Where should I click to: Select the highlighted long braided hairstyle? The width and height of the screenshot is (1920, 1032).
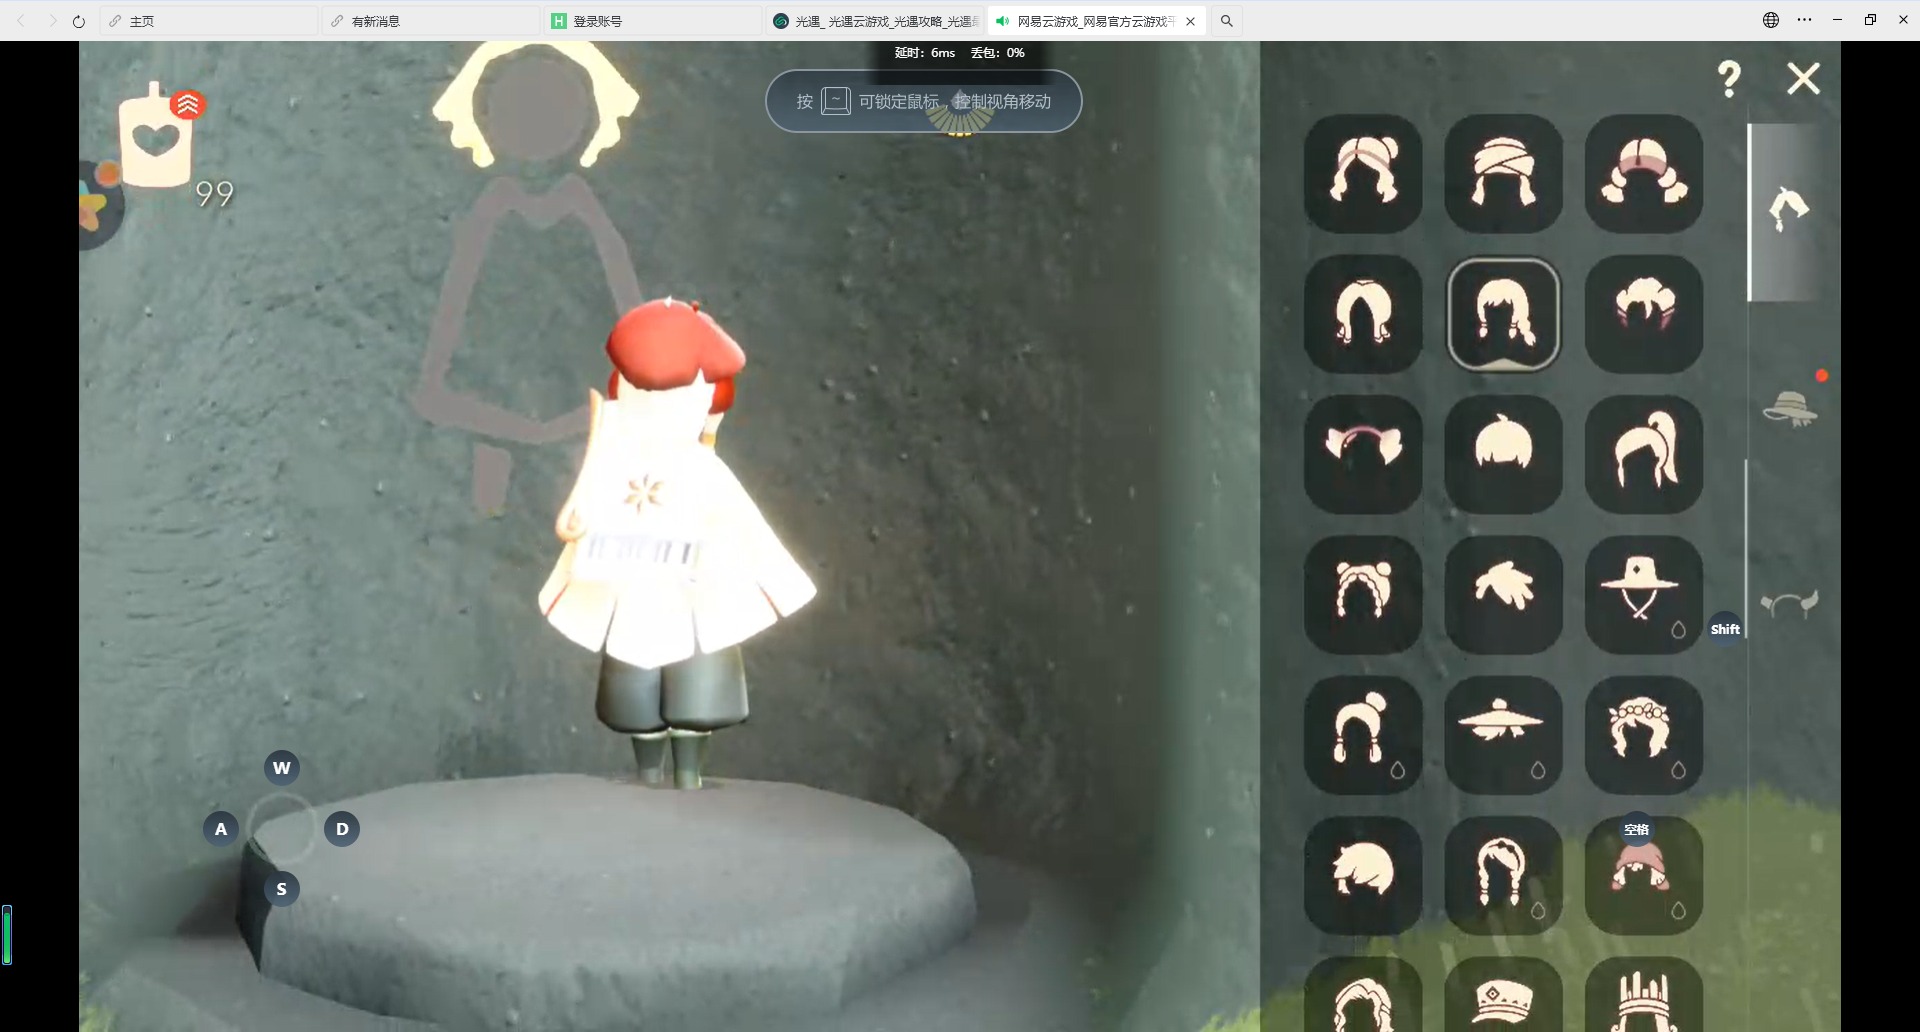tap(1503, 314)
